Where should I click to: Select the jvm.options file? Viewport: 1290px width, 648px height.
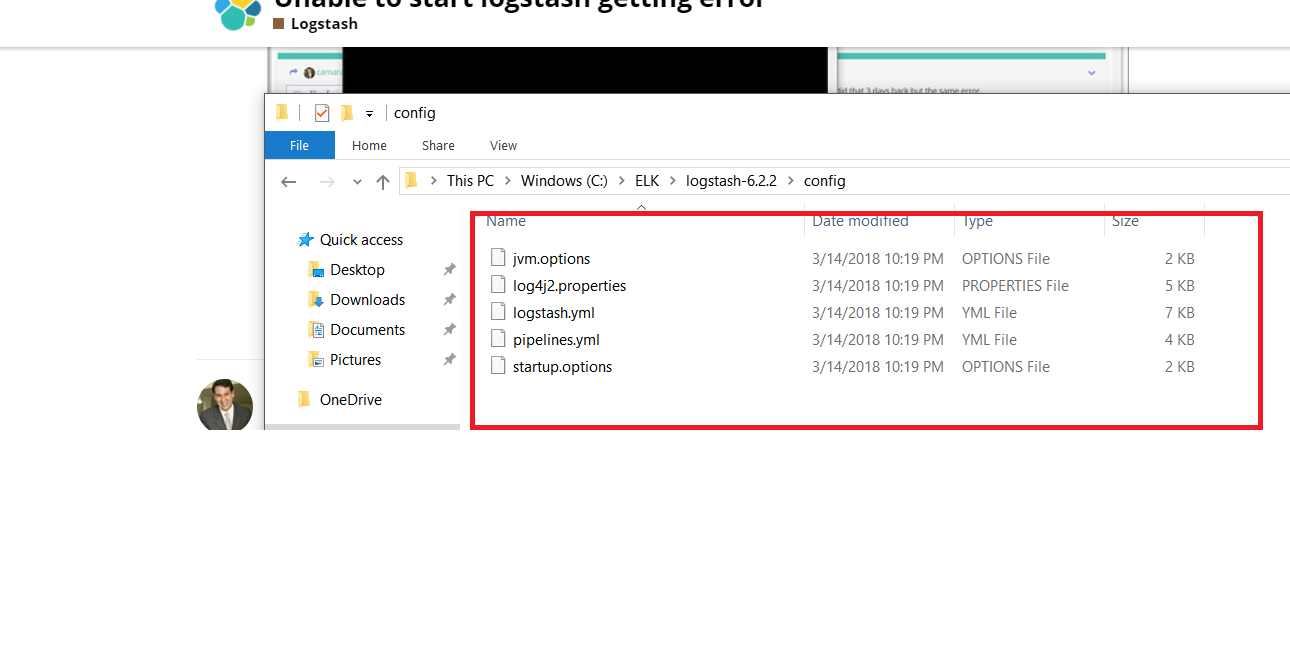pos(551,259)
